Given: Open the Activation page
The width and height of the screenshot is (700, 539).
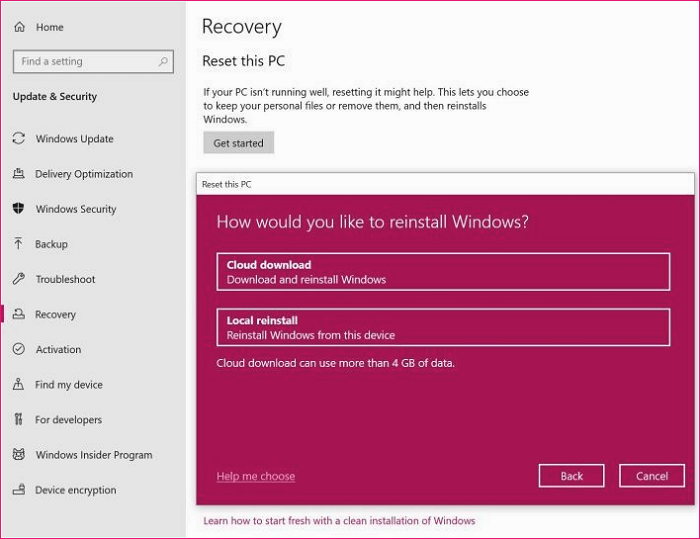Looking at the screenshot, I should (x=58, y=350).
